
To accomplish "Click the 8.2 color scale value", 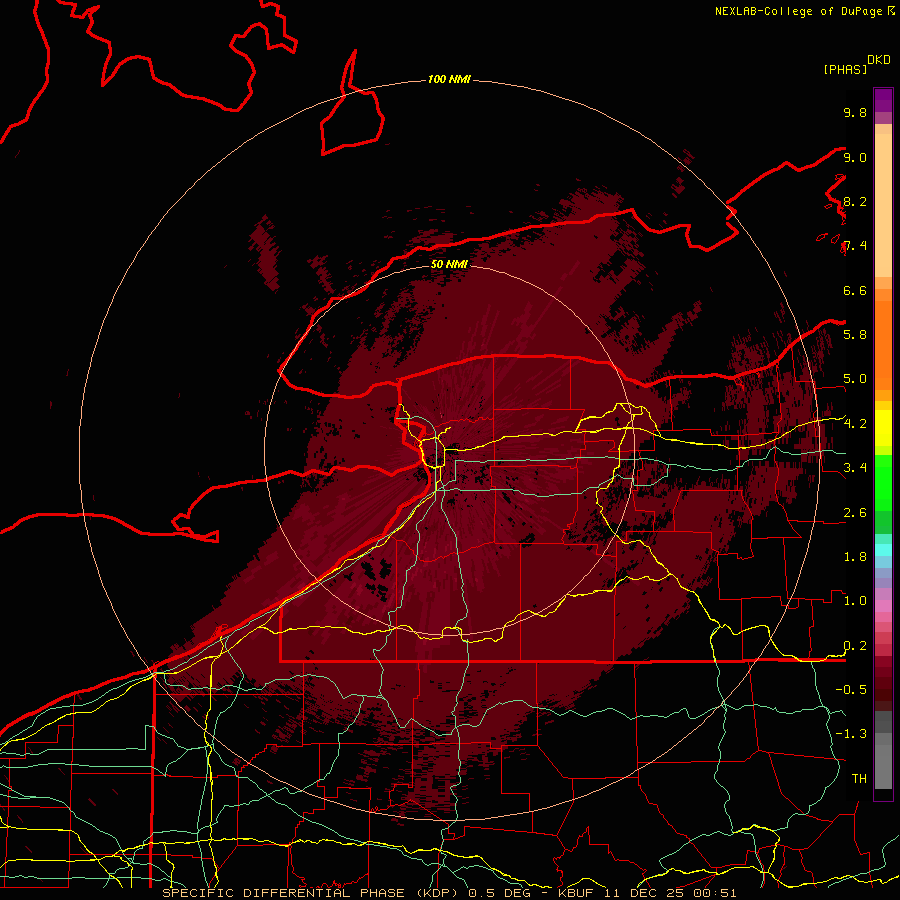I will coord(855,201).
